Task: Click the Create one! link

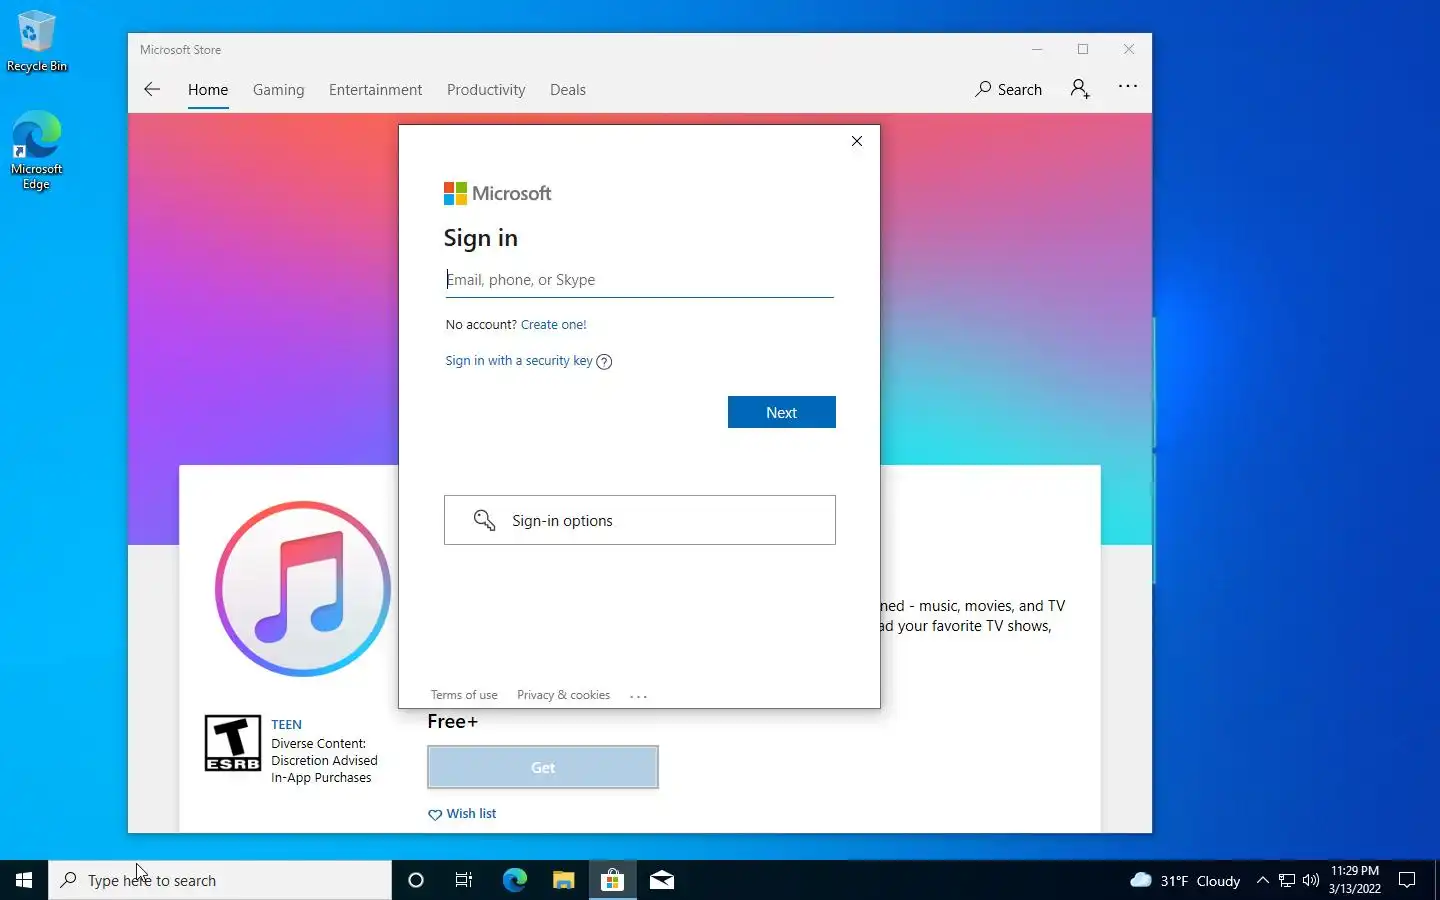Action: (x=554, y=325)
